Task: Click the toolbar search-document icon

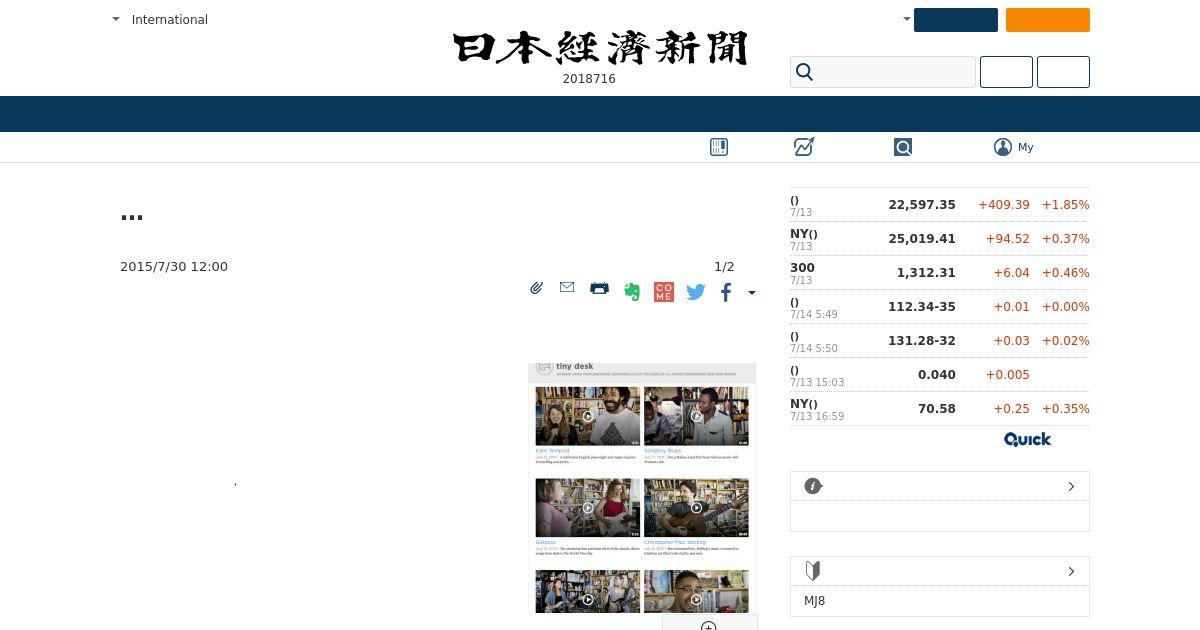Action: tap(903, 147)
